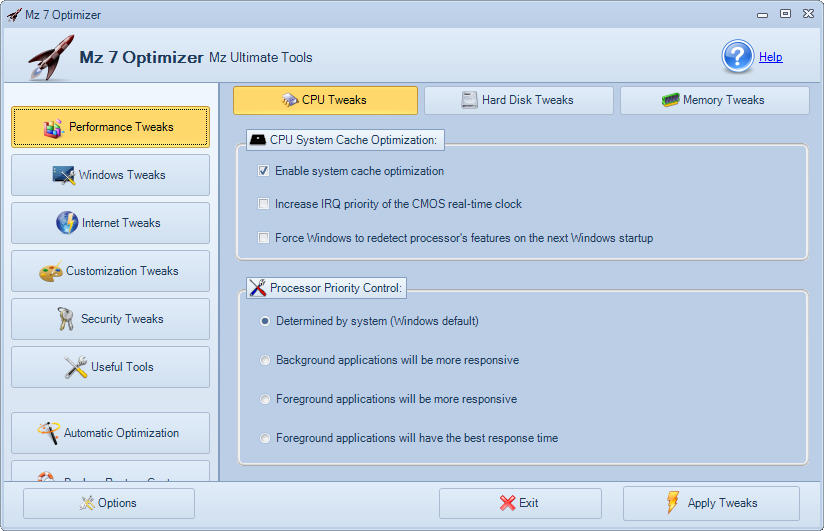824x531 pixels.
Task: Click the Internet Tweaks globe icon
Action: coord(67,223)
